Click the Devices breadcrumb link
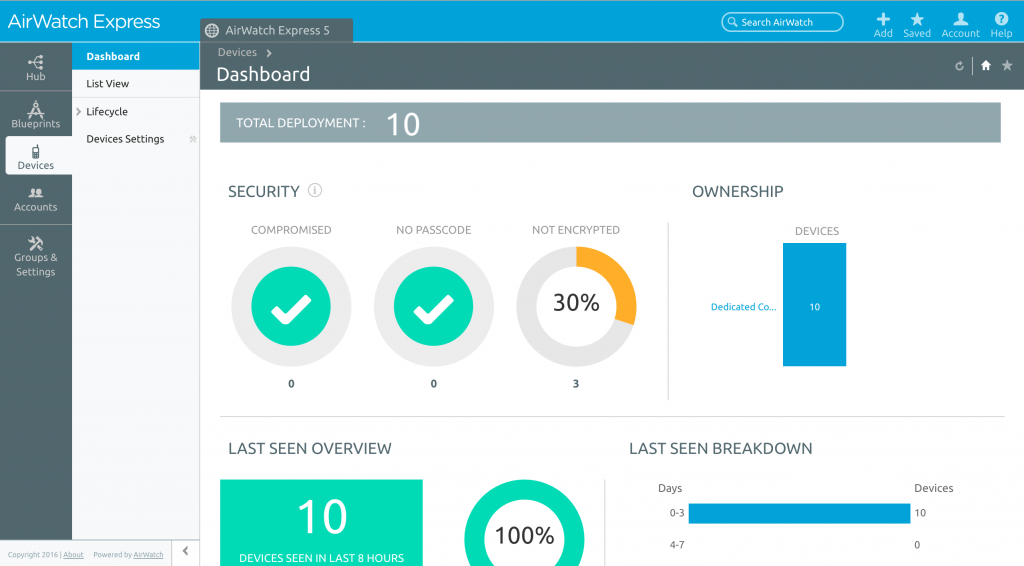Screen dimensions: 1024x566 pos(237,52)
